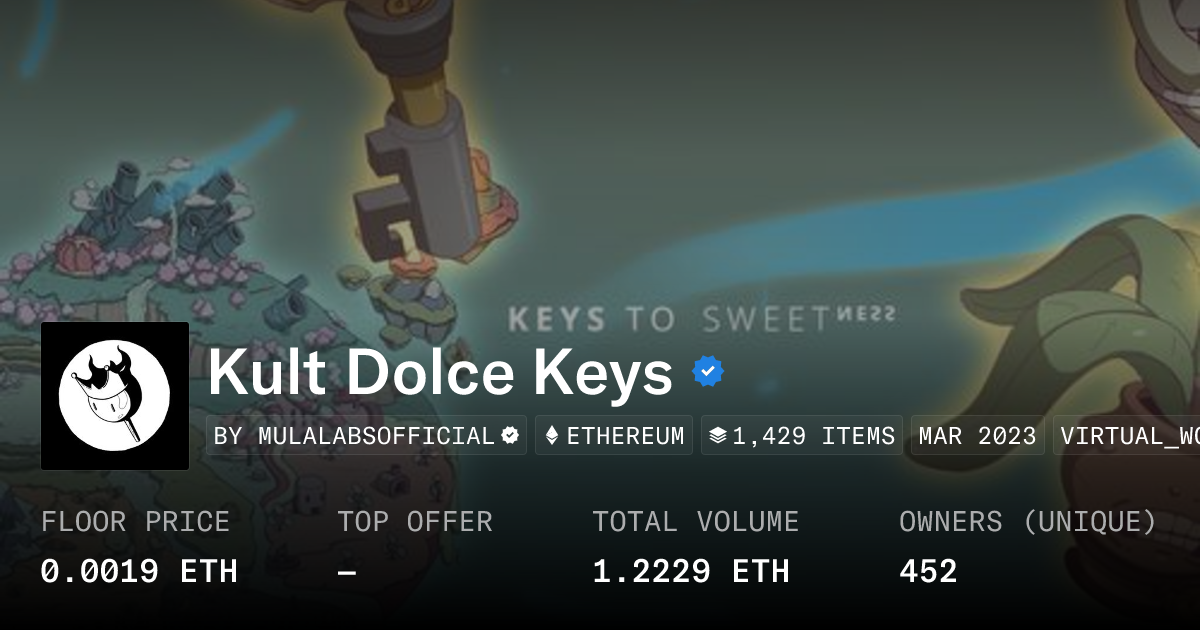1200x630 pixels.
Task: Click the OWNERS (UNIQUE) label
Action: tap(1028, 522)
